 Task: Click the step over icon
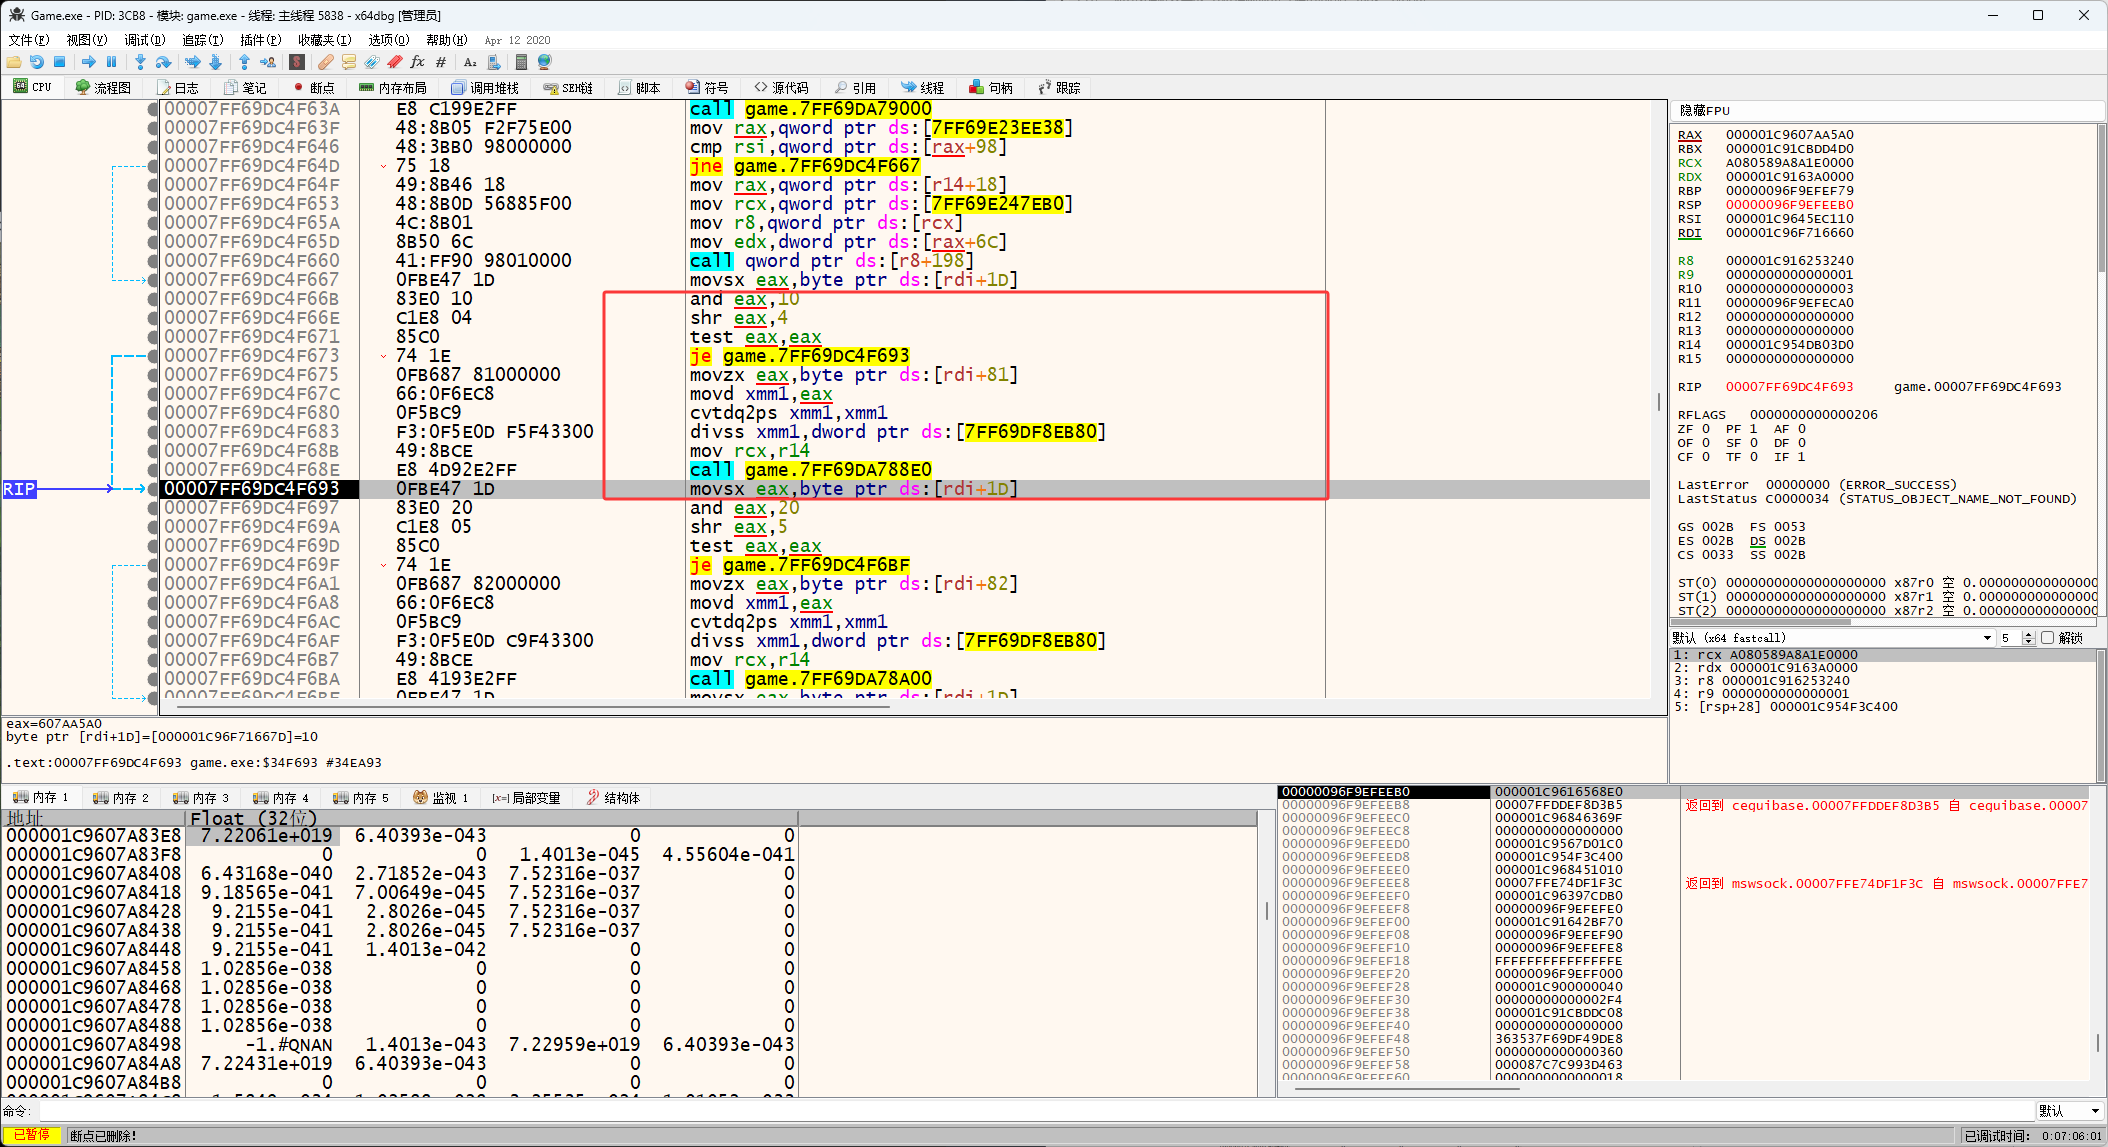click(164, 62)
